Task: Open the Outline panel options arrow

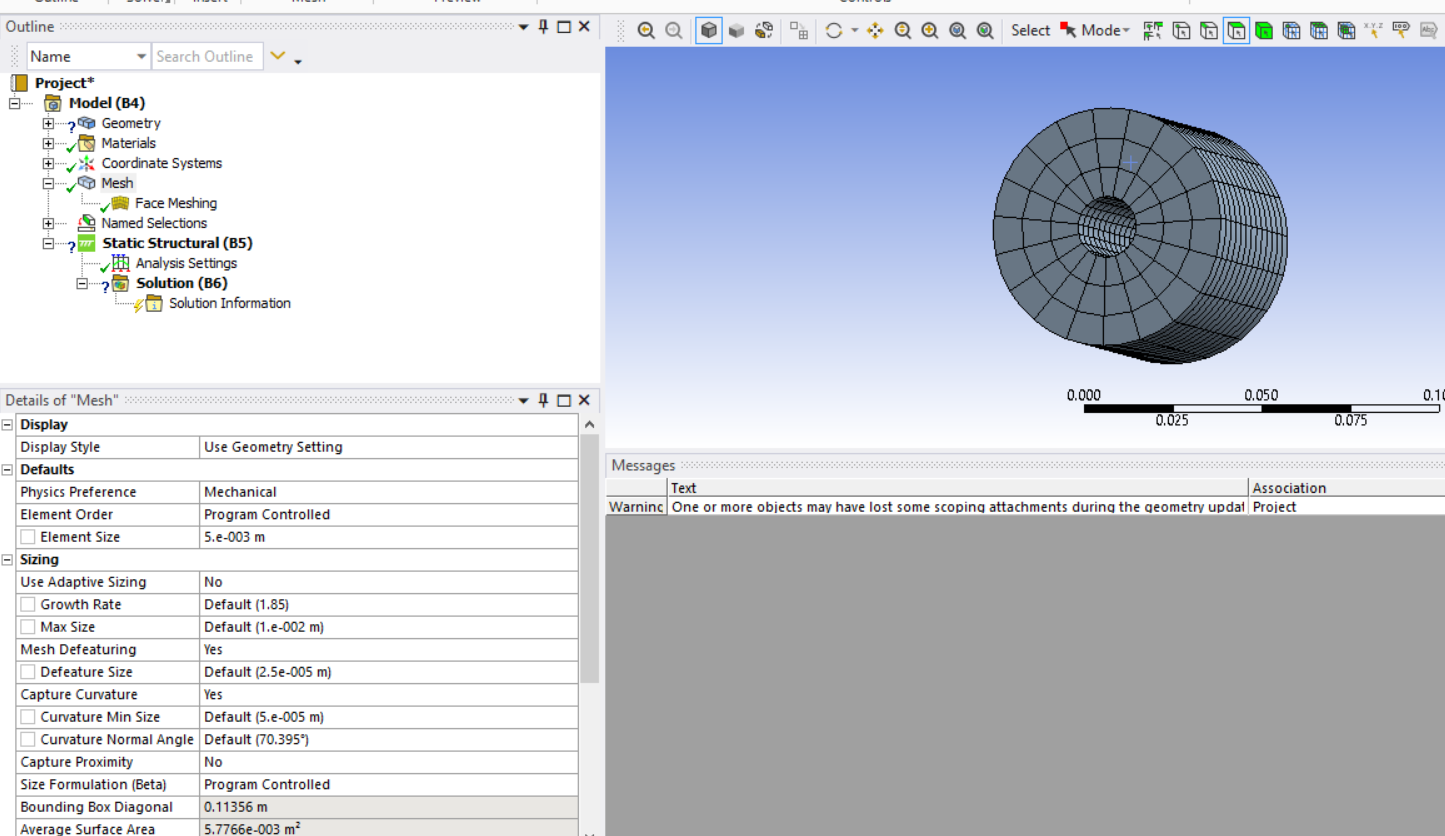Action: [x=523, y=27]
